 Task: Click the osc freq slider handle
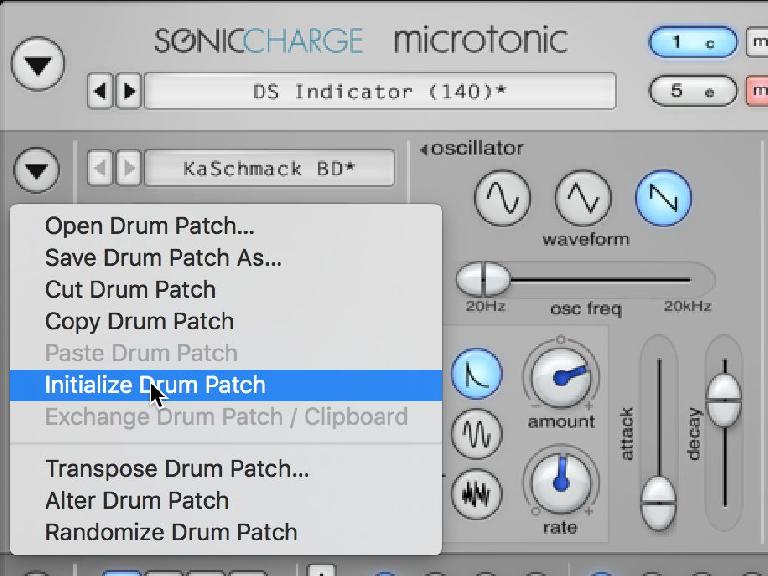(x=483, y=279)
